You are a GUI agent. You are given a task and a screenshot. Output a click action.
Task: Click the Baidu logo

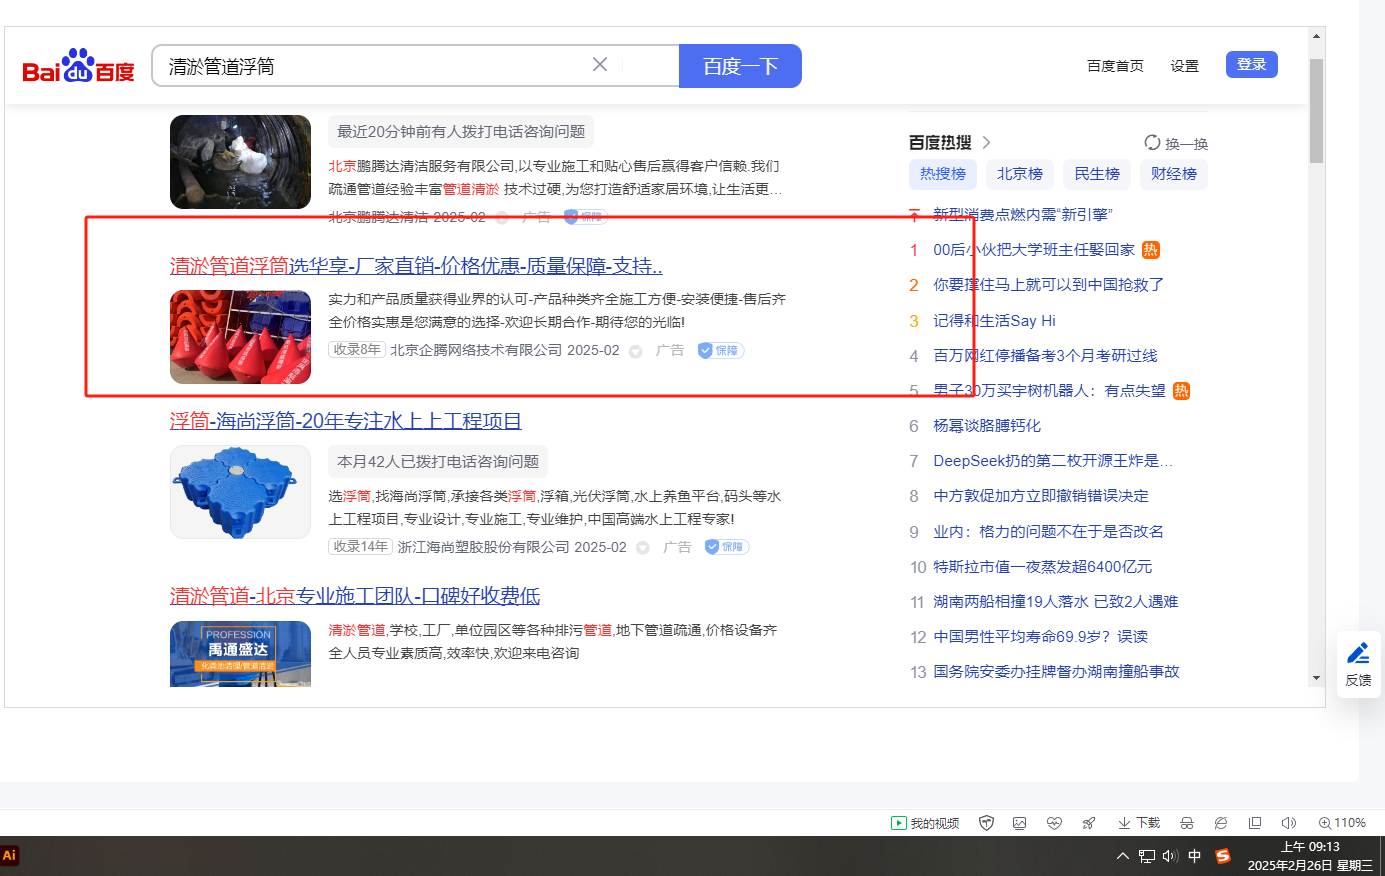[x=78, y=66]
